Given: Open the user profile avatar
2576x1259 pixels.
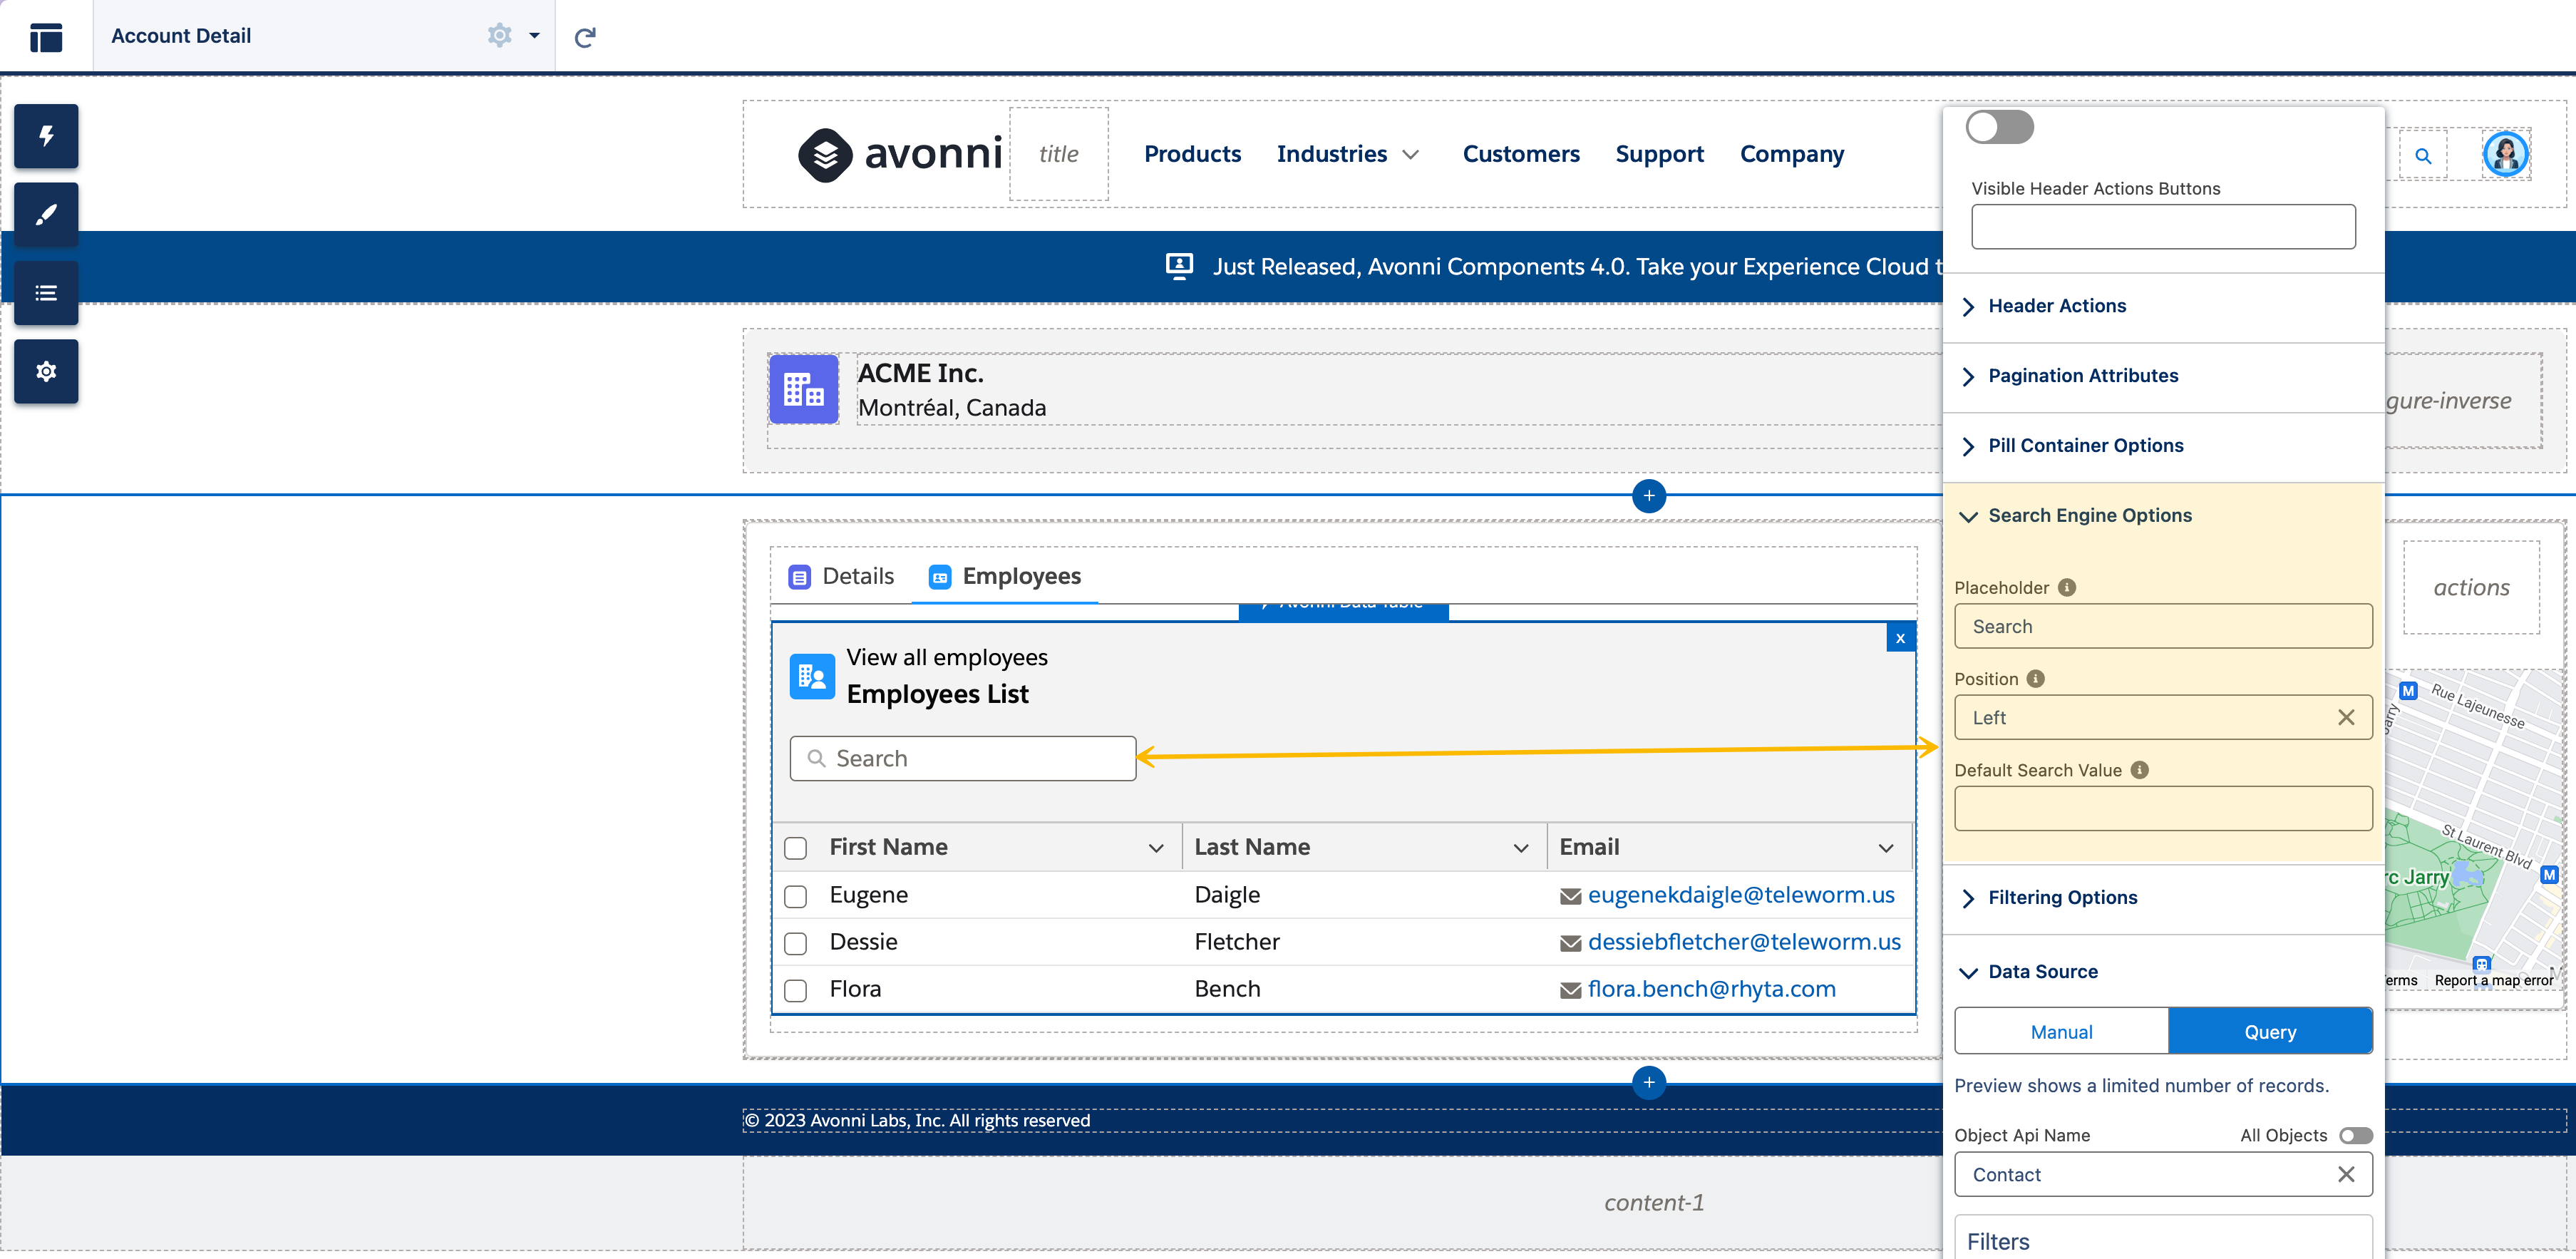Looking at the screenshot, I should coord(2505,154).
